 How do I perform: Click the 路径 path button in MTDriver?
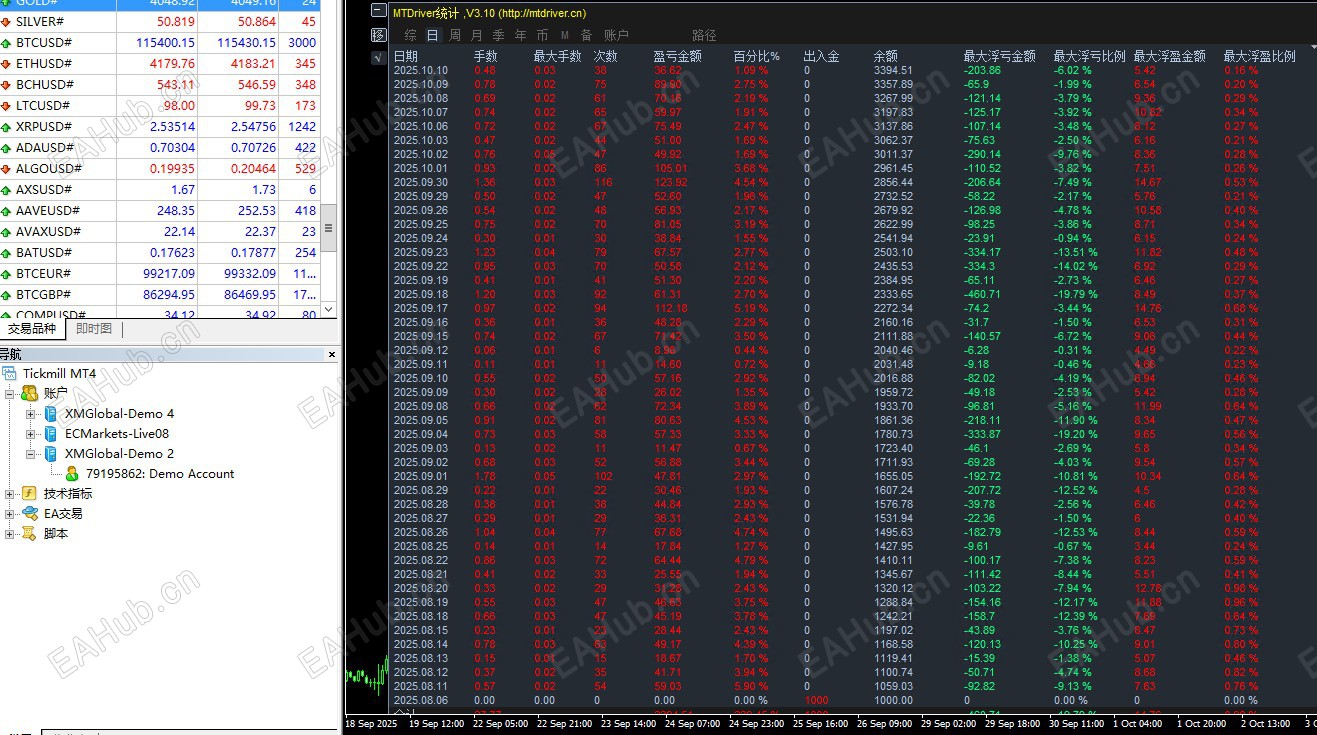pos(704,35)
